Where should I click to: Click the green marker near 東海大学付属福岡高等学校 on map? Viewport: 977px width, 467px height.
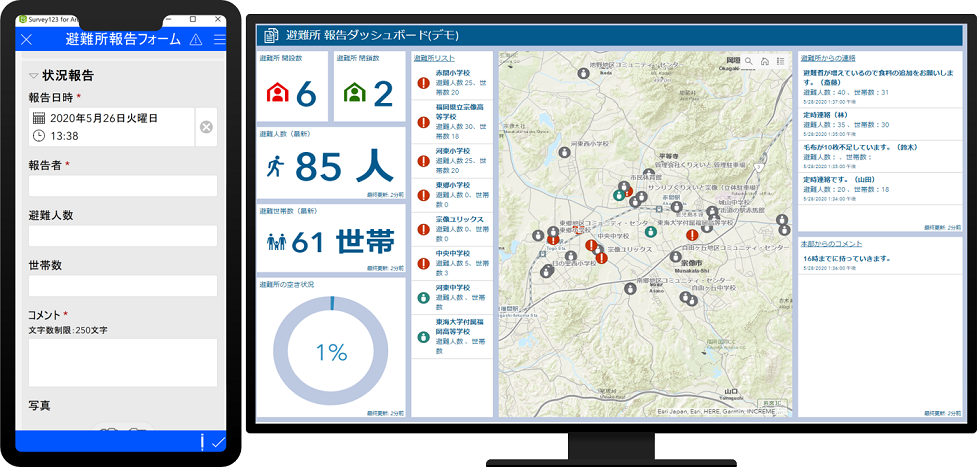coord(651,232)
